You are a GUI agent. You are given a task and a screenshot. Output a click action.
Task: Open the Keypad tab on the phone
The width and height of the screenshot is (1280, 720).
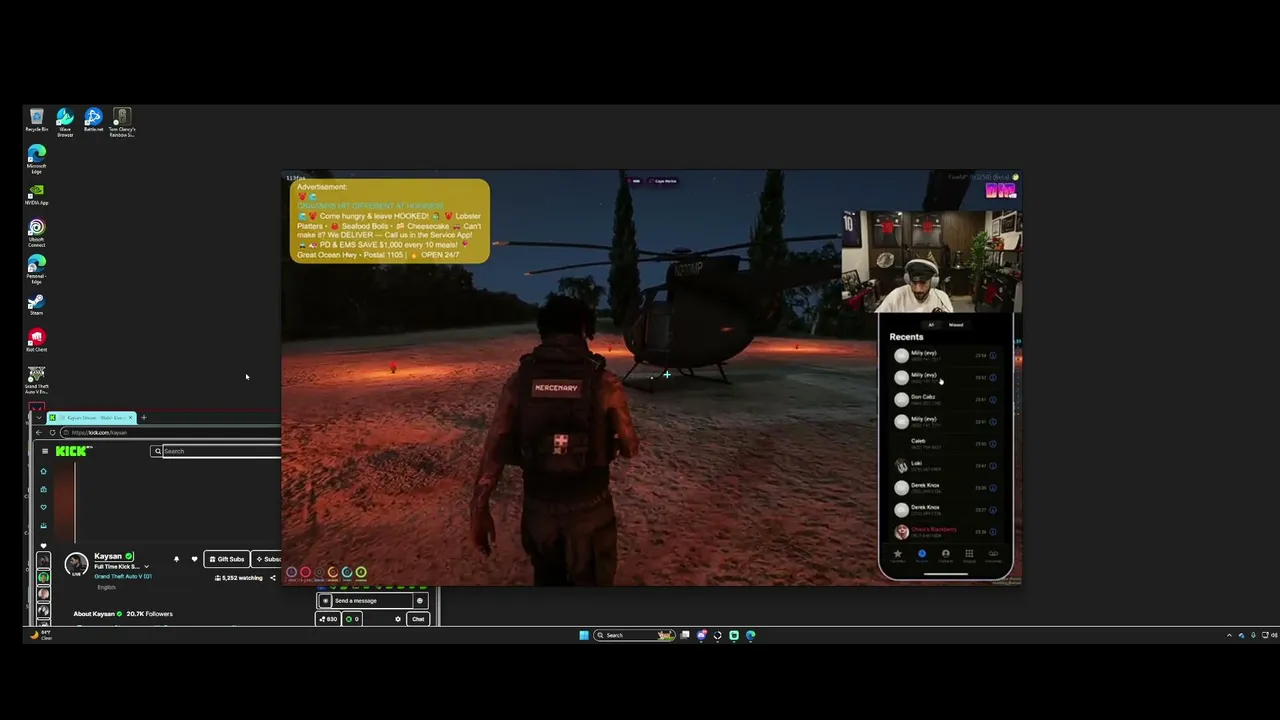969,555
